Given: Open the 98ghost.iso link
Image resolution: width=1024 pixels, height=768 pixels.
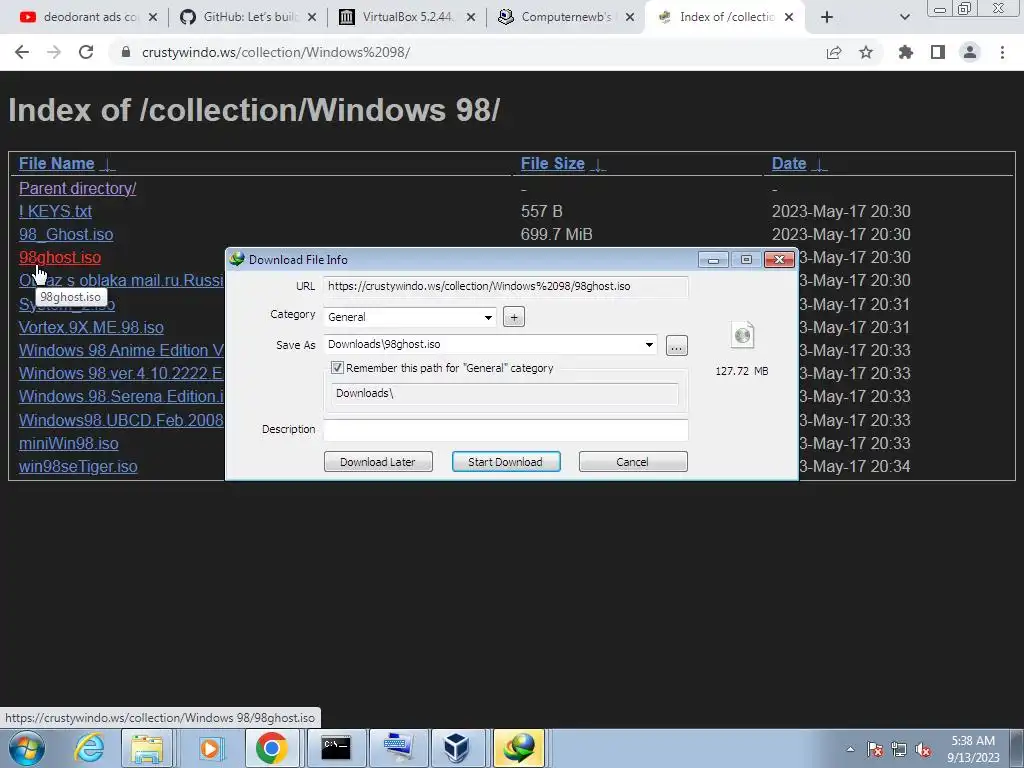Looking at the screenshot, I should (60, 257).
